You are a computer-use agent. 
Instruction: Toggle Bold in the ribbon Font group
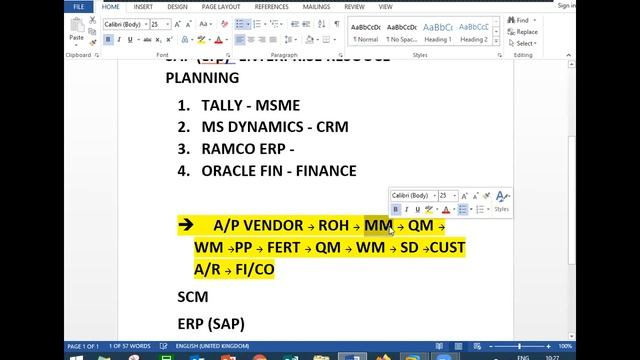[x=108, y=40]
